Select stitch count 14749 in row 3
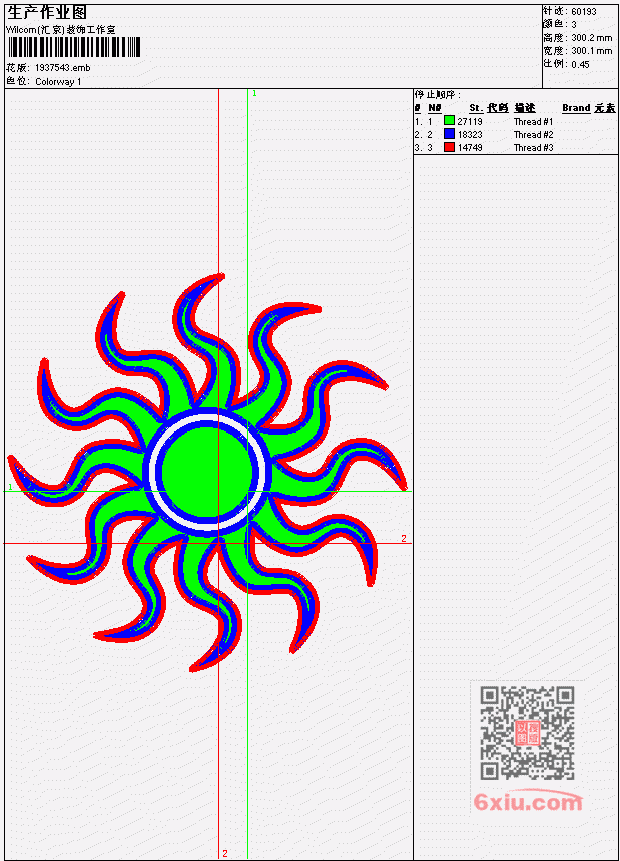Screen dimensions: 620x861 click(470, 148)
